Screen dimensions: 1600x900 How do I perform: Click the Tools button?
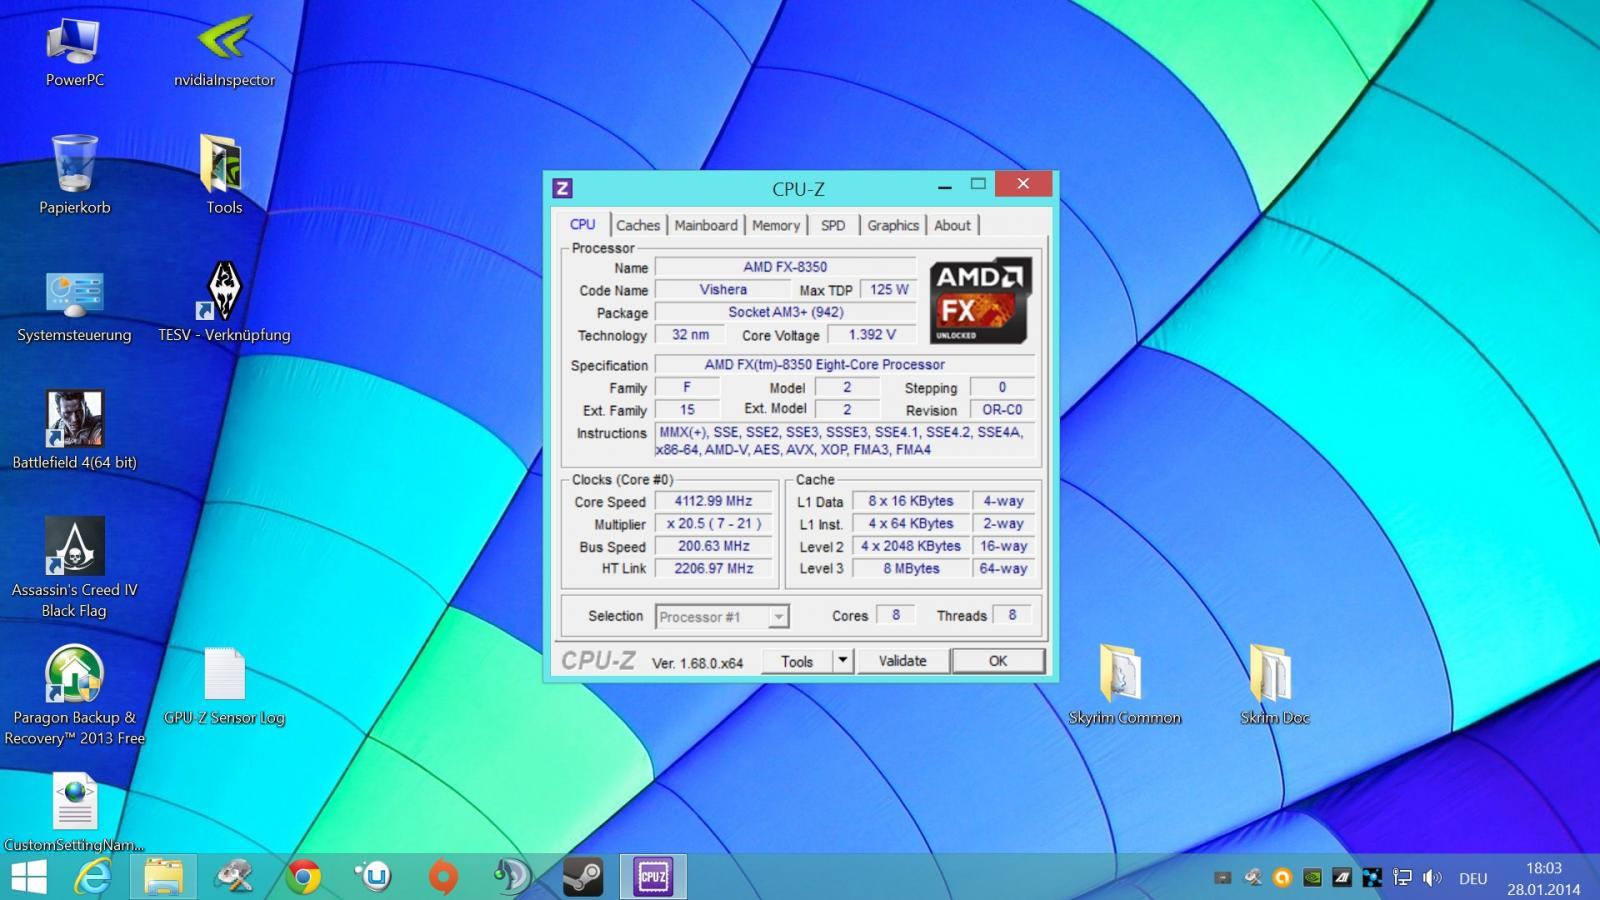[x=797, y=661]
